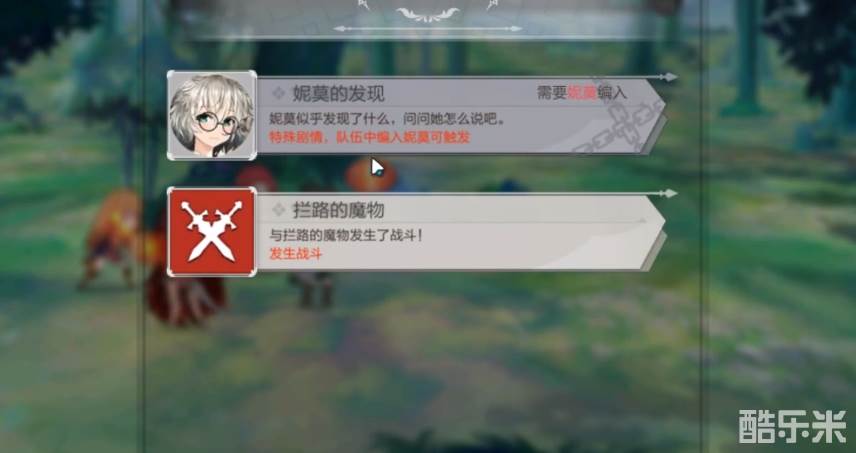Viewport: 856px width, 453px height.
Task: Click red 发生战斗 outcome text
Action: [295, 253]
